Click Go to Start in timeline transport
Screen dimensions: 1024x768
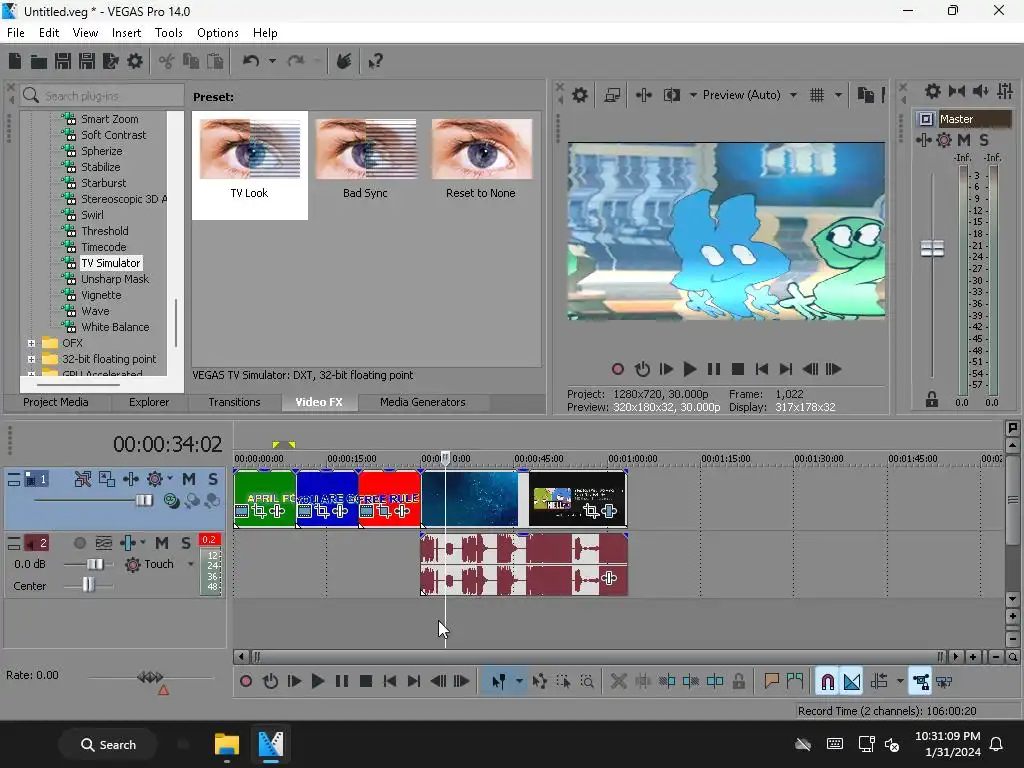(x=390, y=682)
